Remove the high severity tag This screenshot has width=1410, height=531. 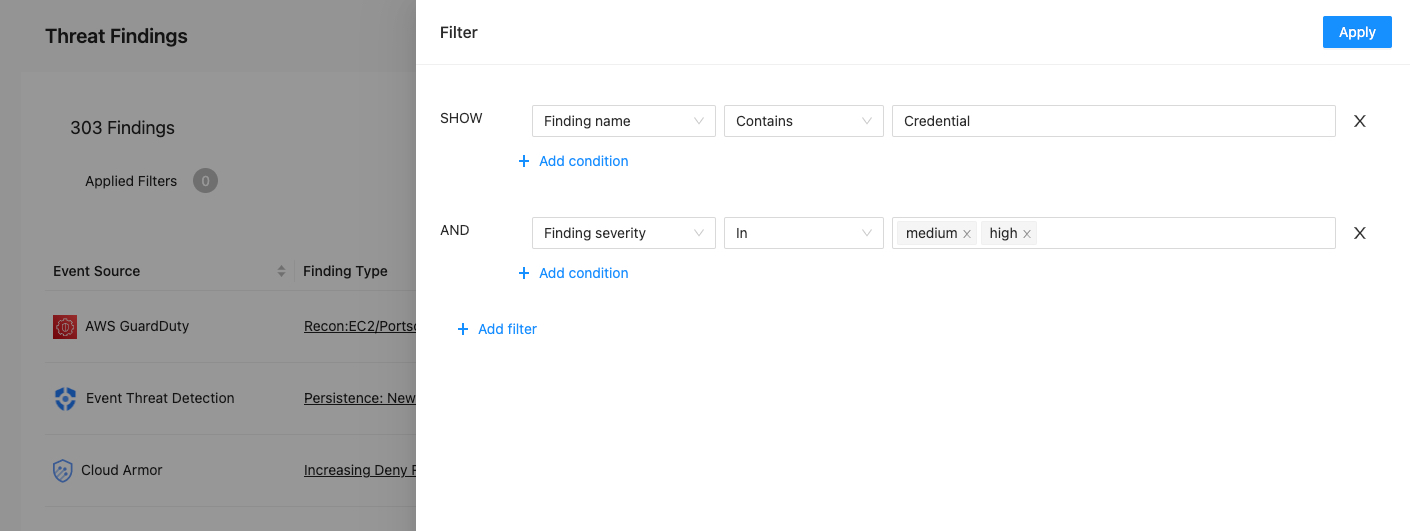click(1027, 234)
